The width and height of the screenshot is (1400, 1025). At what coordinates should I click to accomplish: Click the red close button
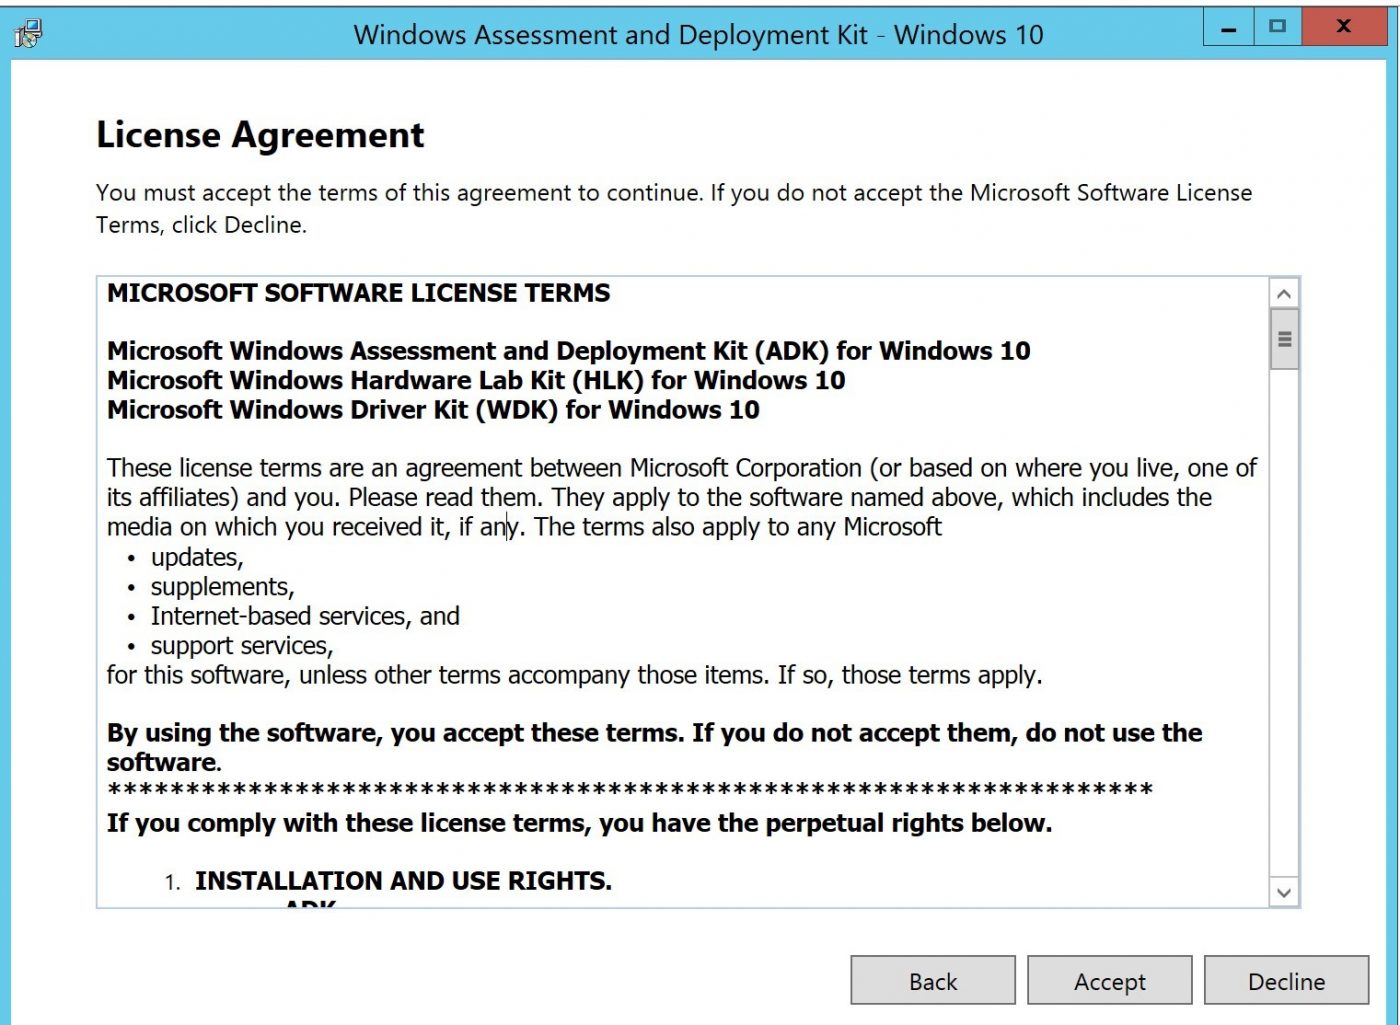coord(1344,27)
